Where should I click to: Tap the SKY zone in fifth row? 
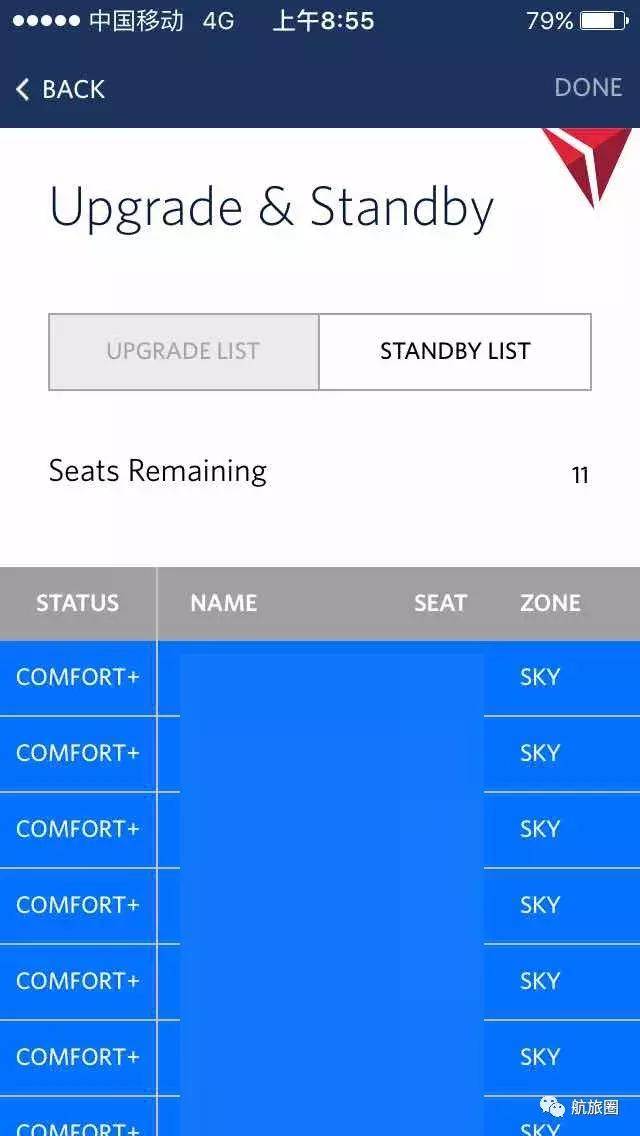(x=540, y=981)
